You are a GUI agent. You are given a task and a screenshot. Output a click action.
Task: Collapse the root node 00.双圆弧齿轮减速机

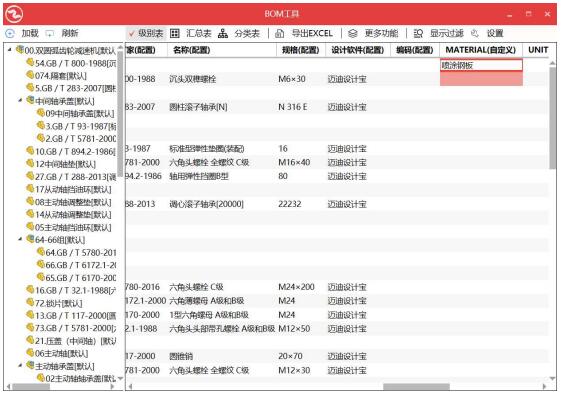[x=10, y=50]
